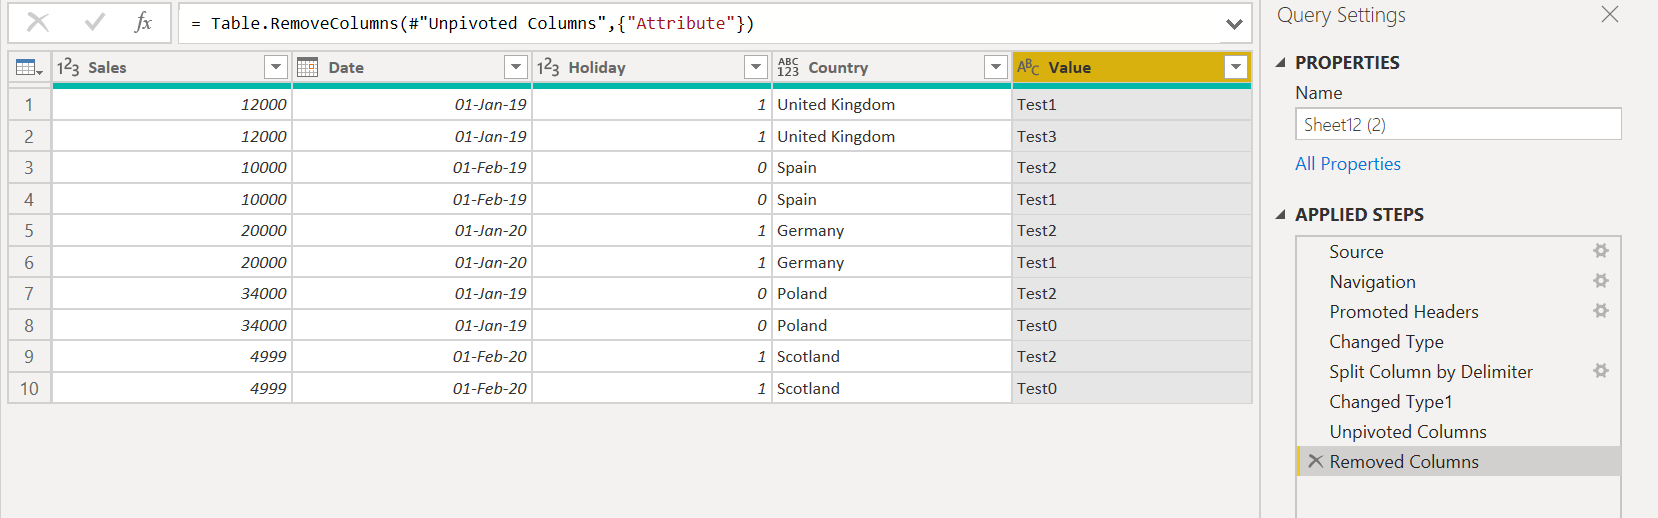Open settings gear for Navigation step

point(1601,281)
